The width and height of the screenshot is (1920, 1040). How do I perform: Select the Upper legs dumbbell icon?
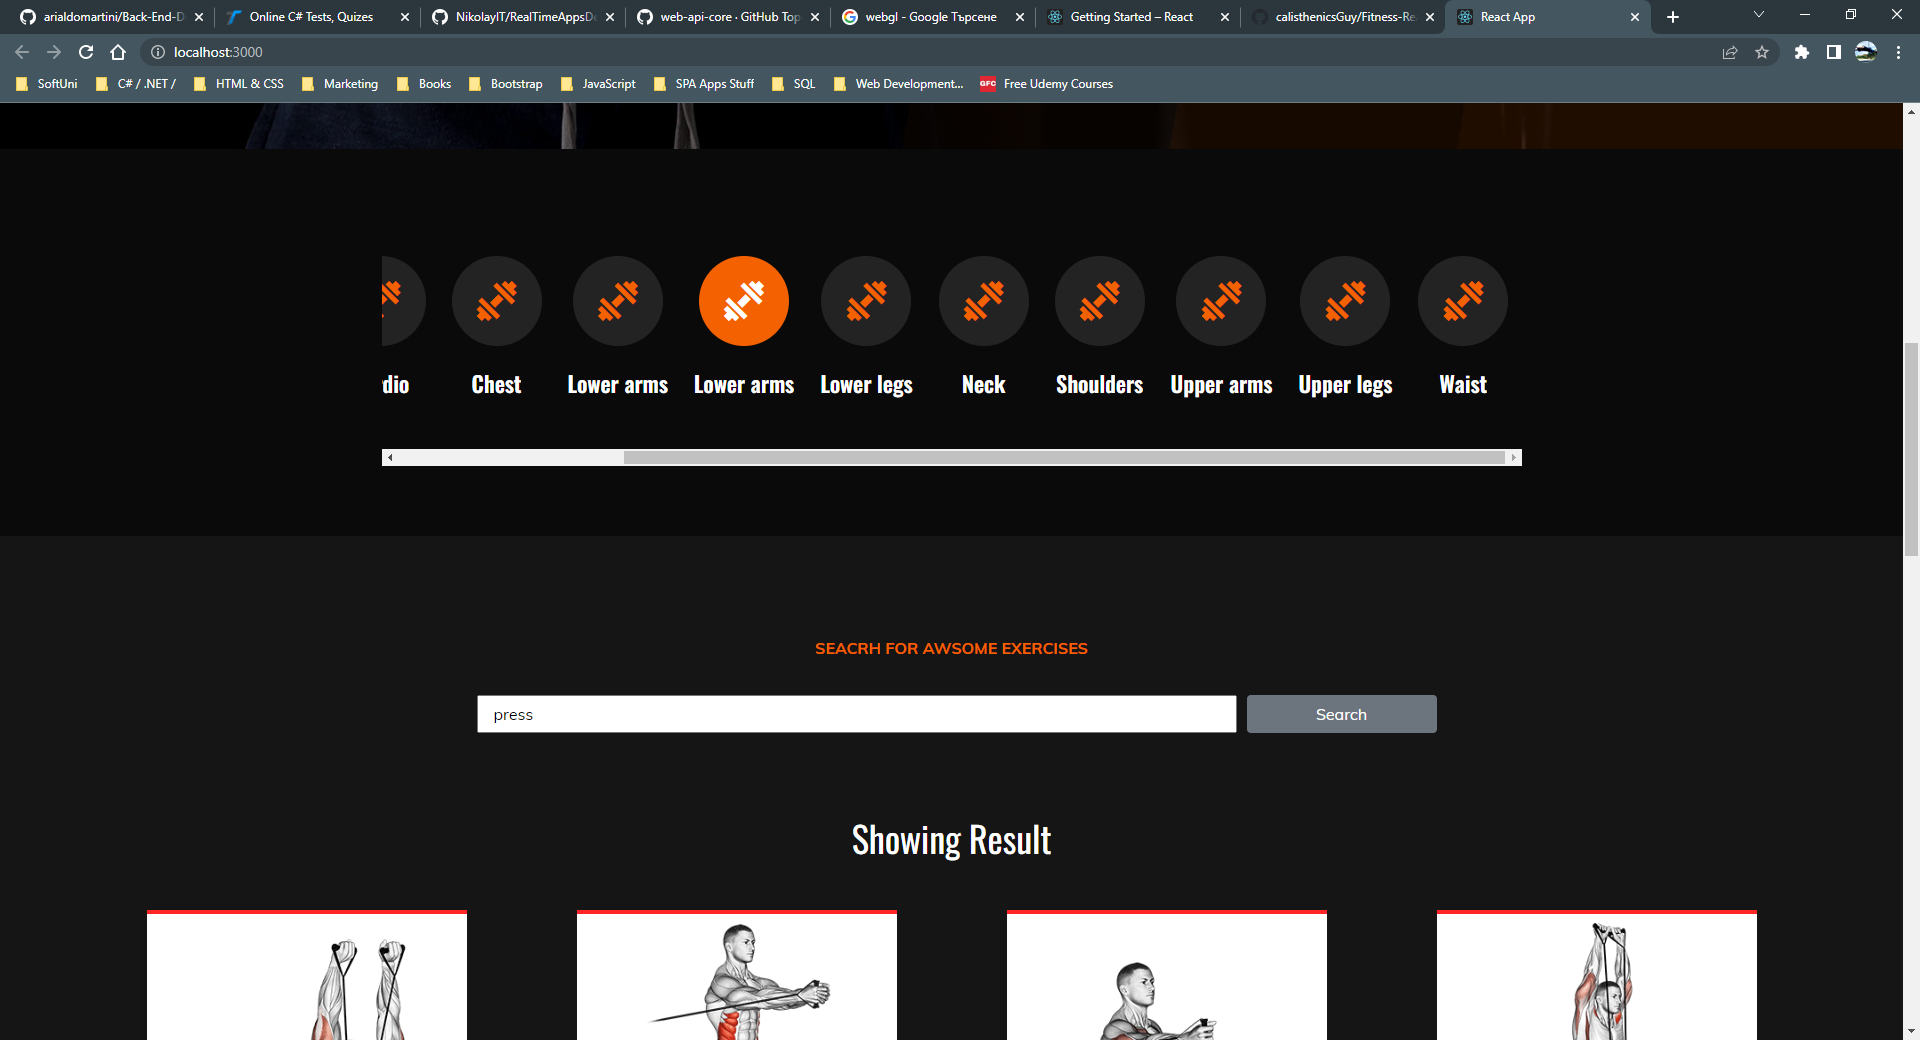(x=1344, y=301)
